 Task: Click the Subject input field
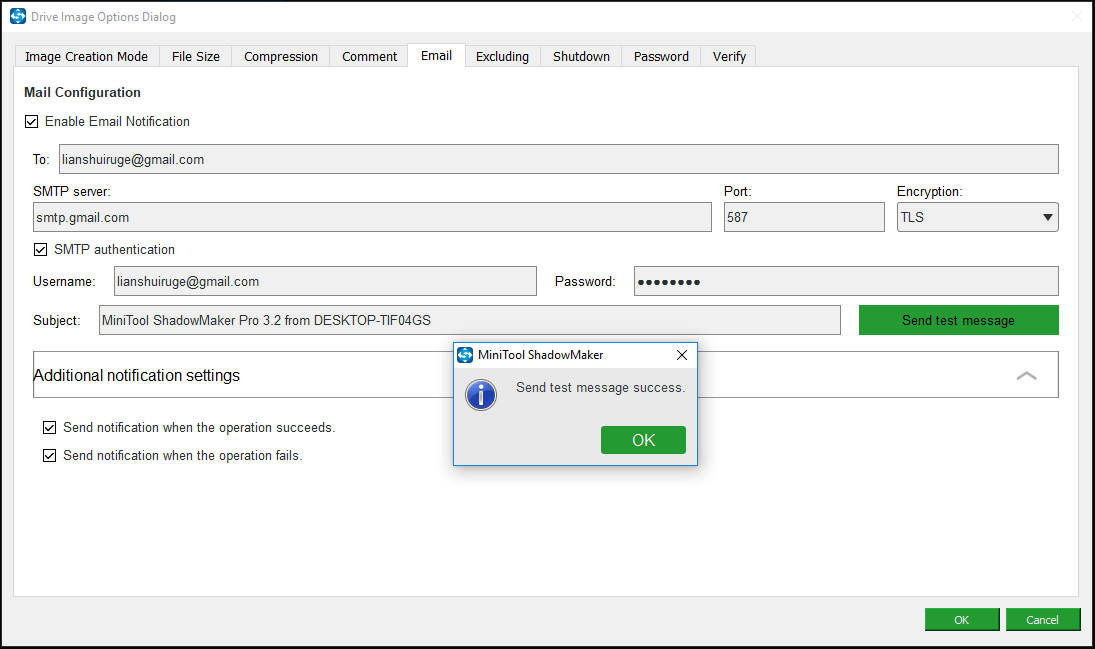click(x=469, y=320)
